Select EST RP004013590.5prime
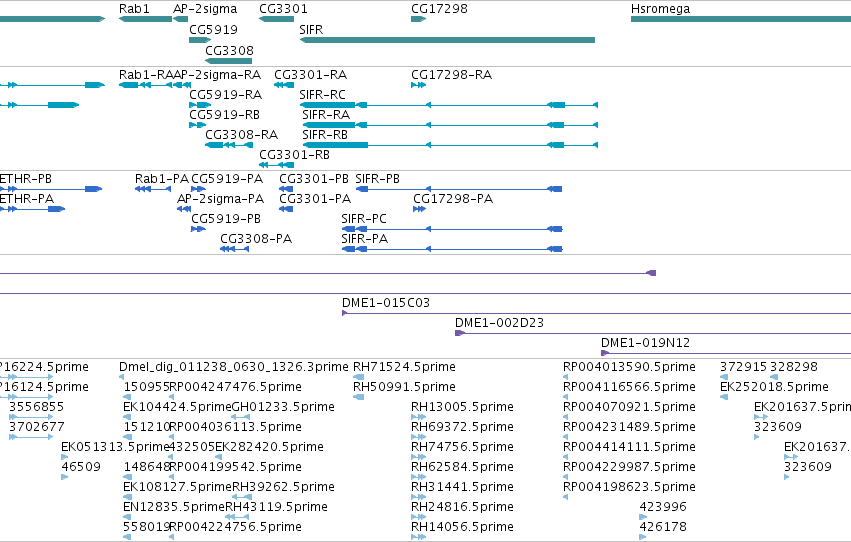851x542 pixels. coord(629,367)
